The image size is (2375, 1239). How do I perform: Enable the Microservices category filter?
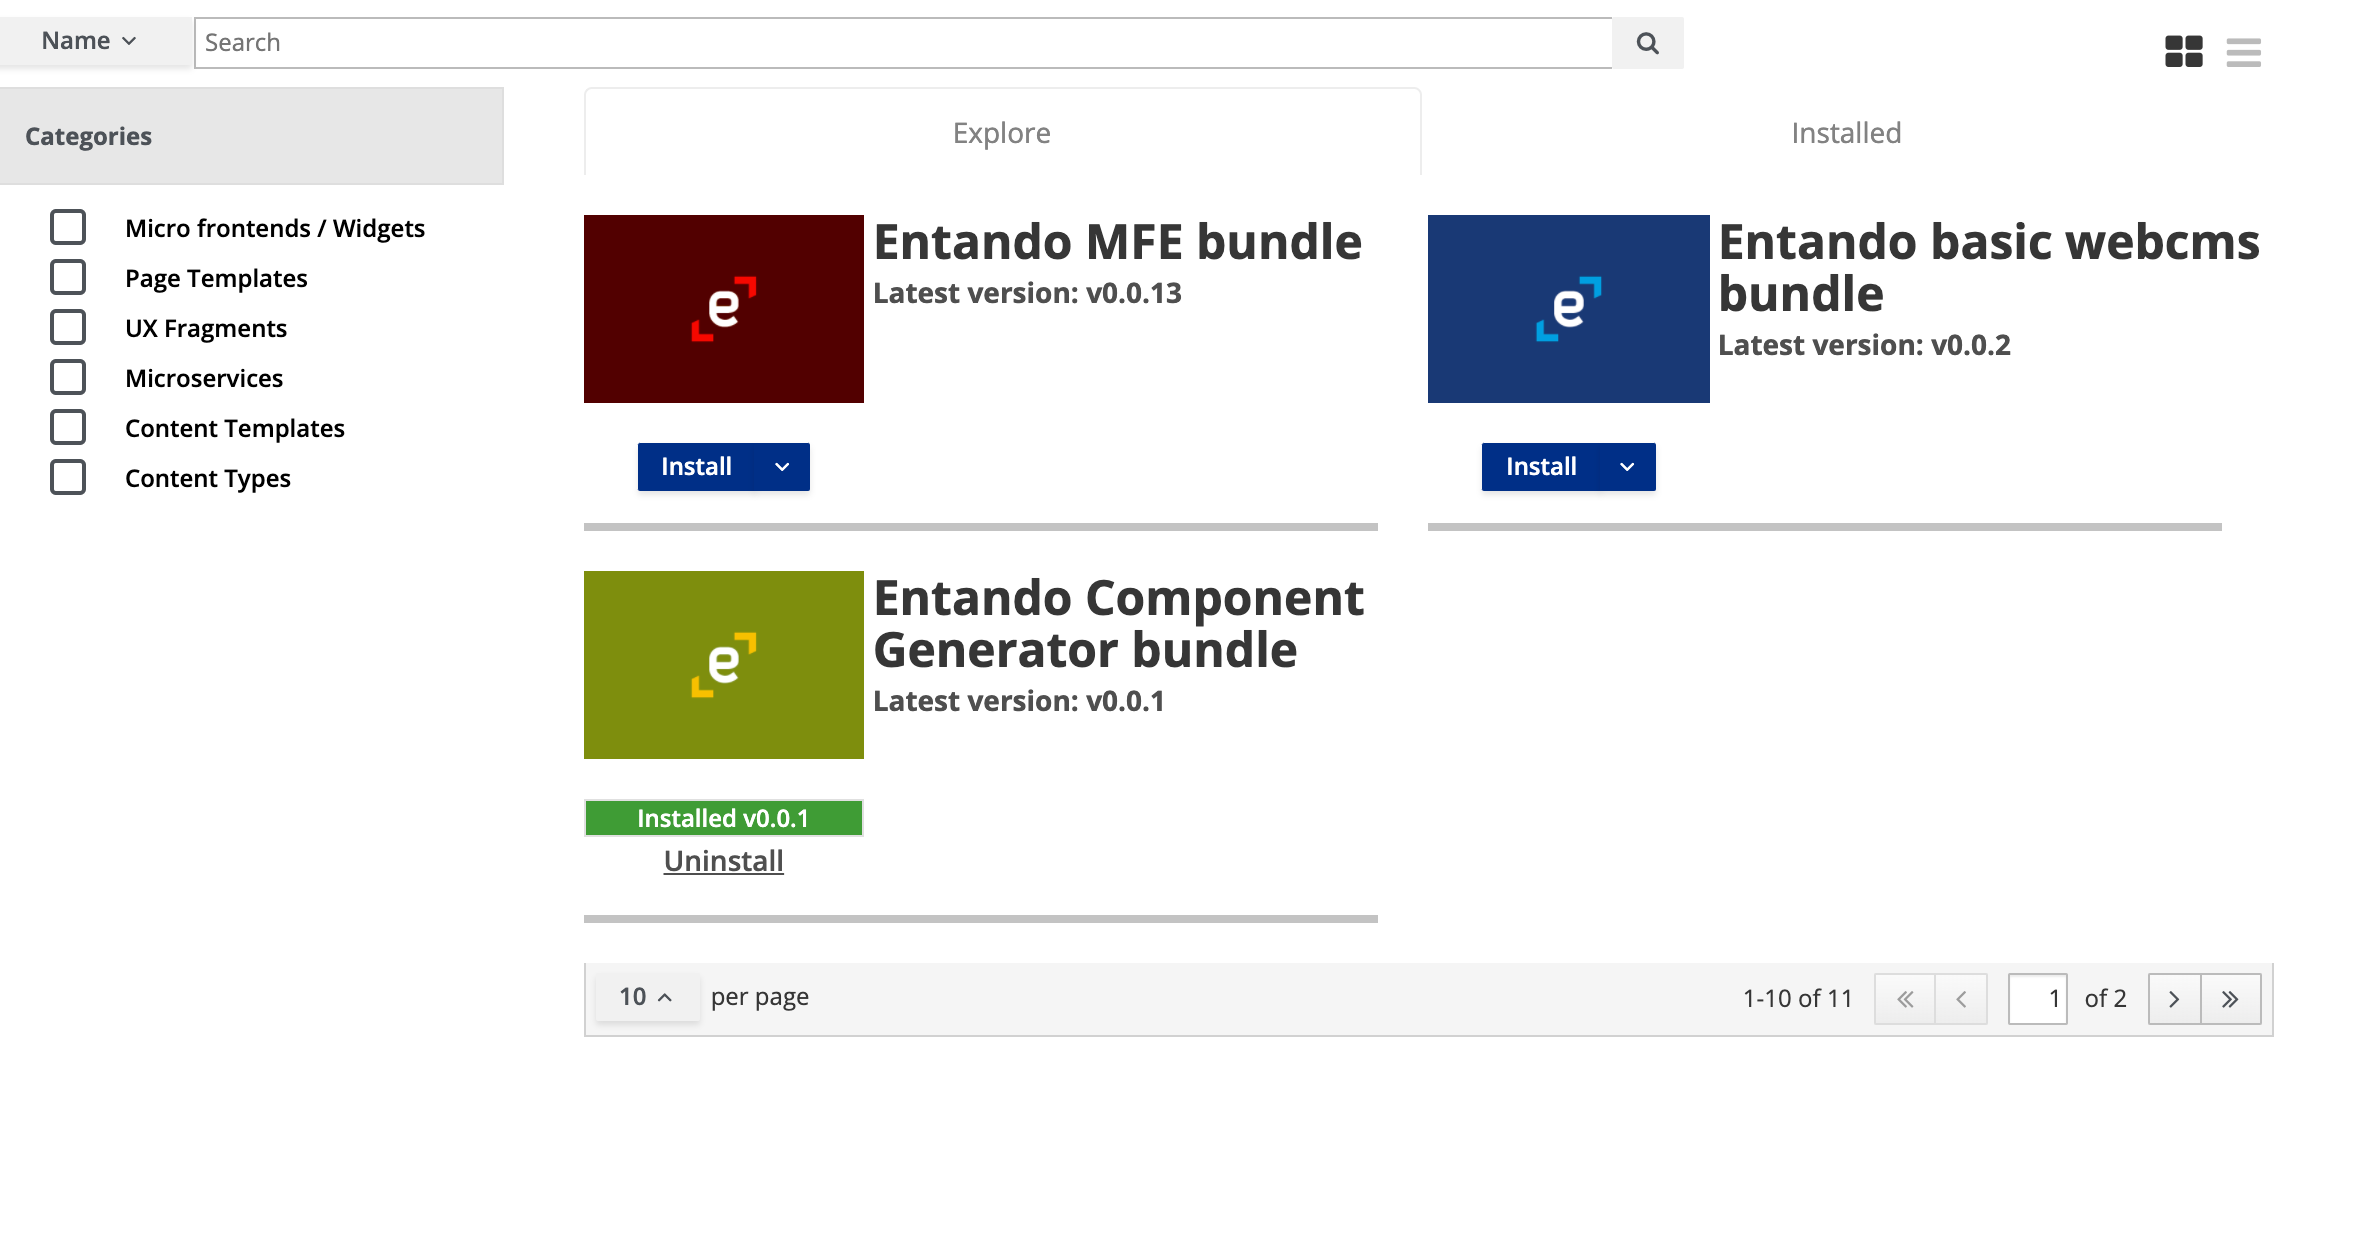(x=68, y=378)
